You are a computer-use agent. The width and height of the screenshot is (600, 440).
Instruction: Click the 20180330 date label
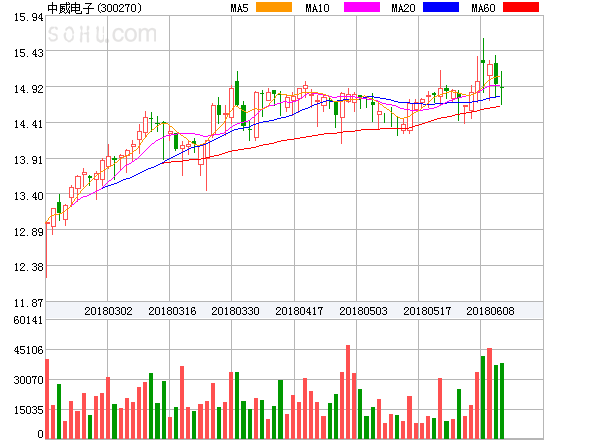tap(235, 311)
